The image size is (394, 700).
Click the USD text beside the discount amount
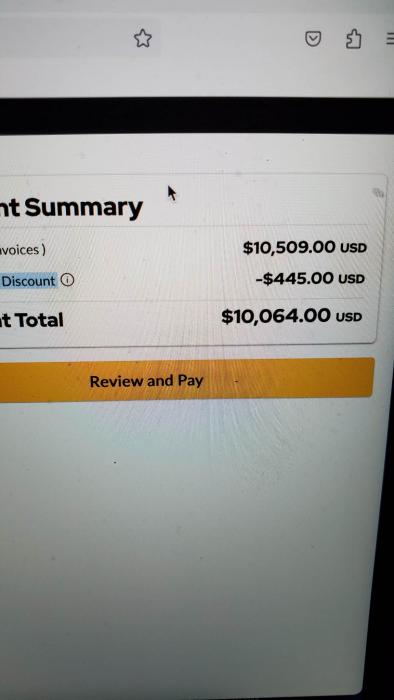pos(351,279)
